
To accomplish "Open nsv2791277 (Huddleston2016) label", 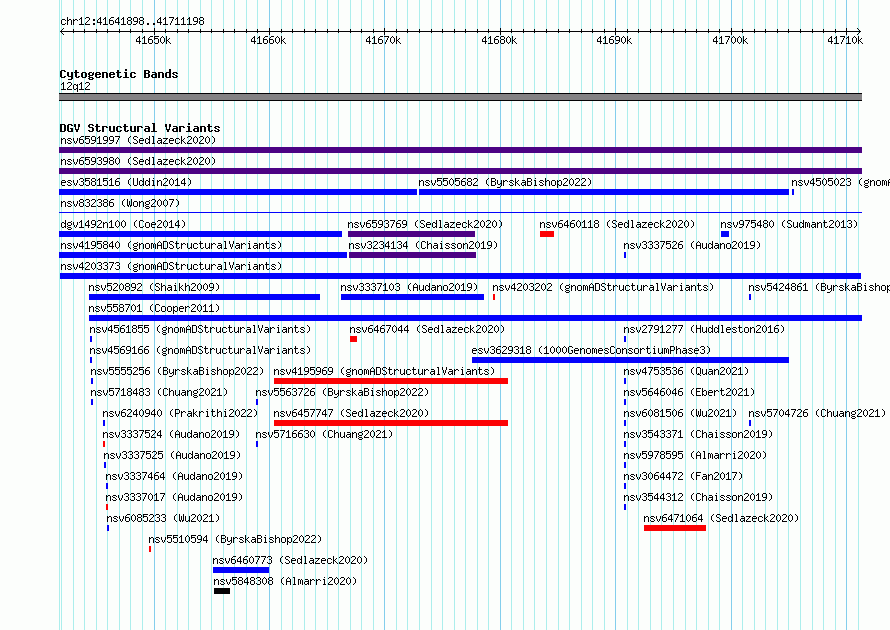I will pyautogui.click(x=704, y=329).
